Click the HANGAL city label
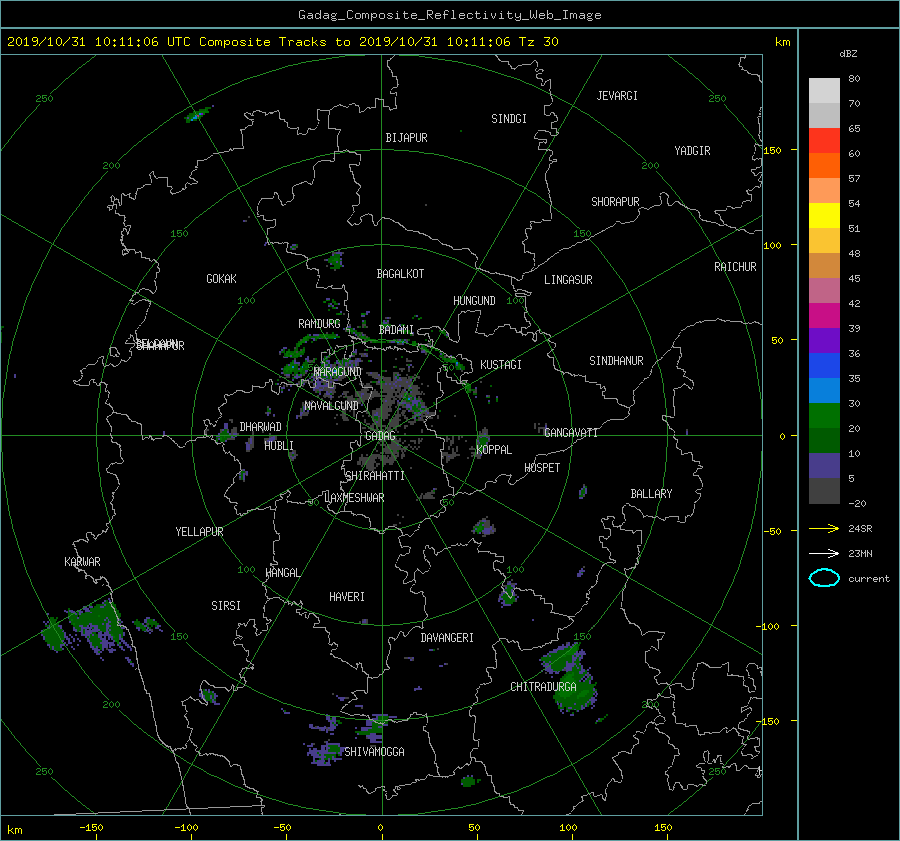Viewport: 900px width, 841px height. [282, 573]
